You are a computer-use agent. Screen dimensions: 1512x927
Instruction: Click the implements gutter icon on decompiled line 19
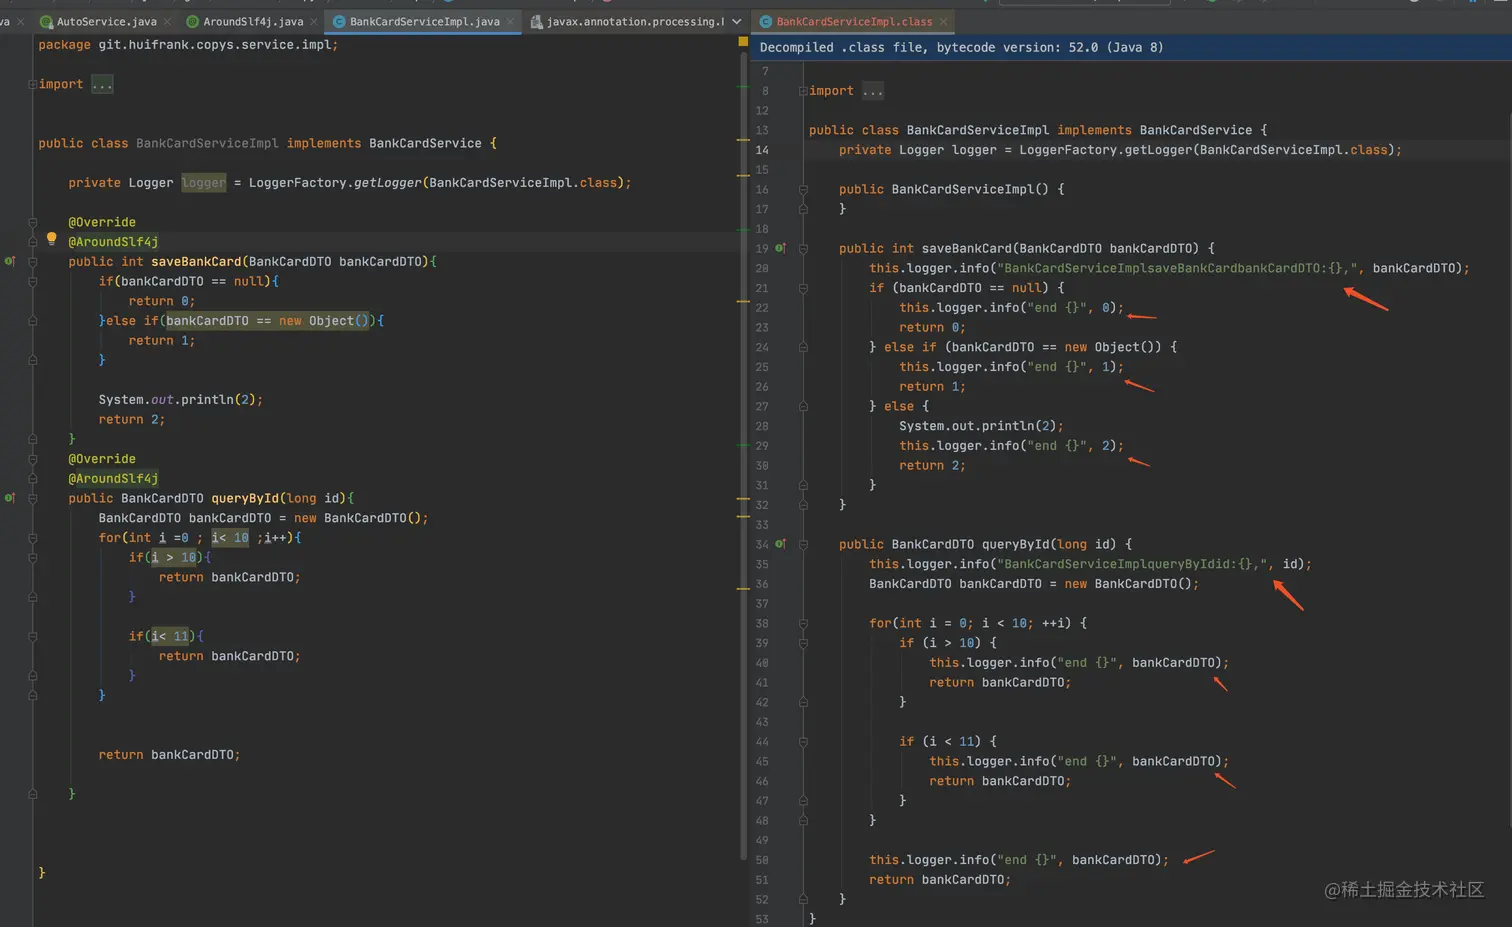780,248
